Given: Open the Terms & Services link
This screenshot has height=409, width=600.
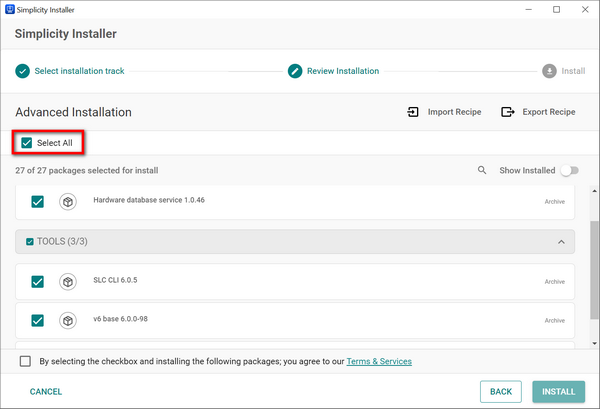Looking at the screenshot, I should (379, 362).
